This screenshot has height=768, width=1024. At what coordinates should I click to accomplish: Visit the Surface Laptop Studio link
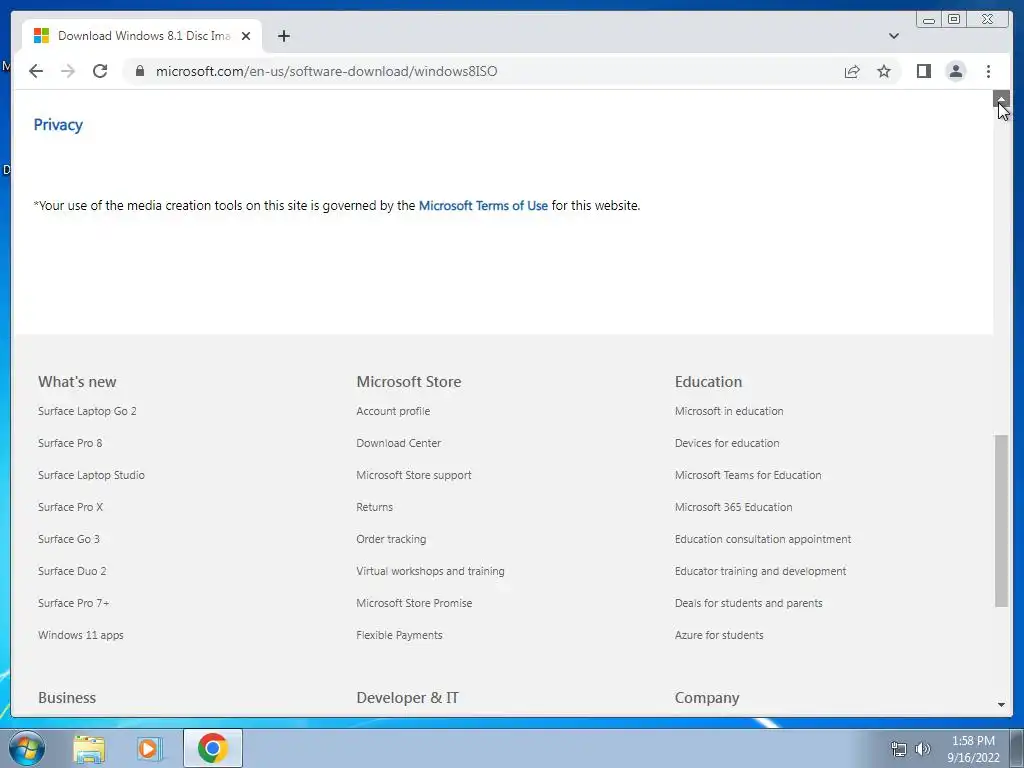91,475
